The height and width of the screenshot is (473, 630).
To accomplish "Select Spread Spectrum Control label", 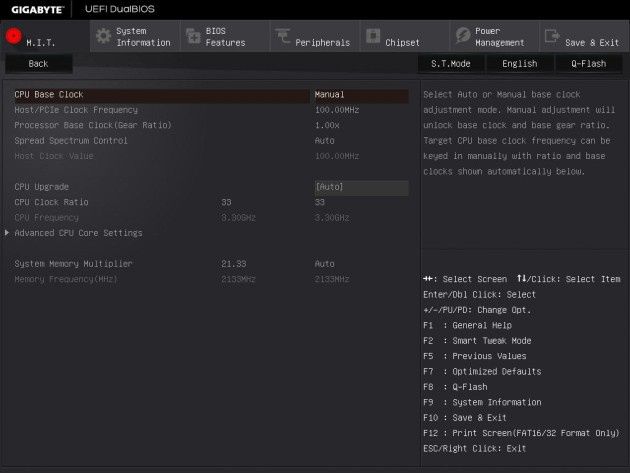I will pyautogui.click(x=71, y=141).
